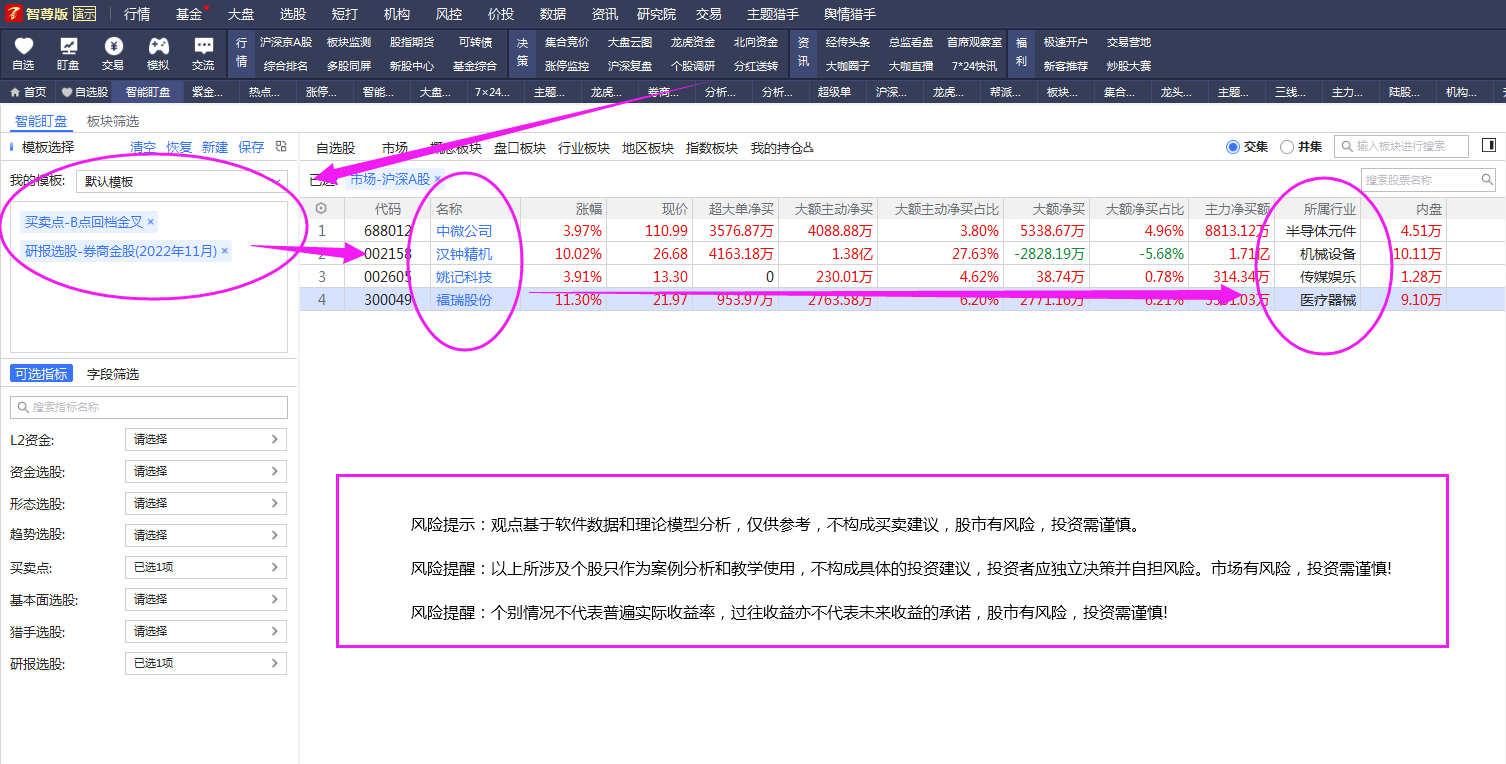
Task: Open the 极速开户 toolbar button
Action: [x=1065, y=42]
